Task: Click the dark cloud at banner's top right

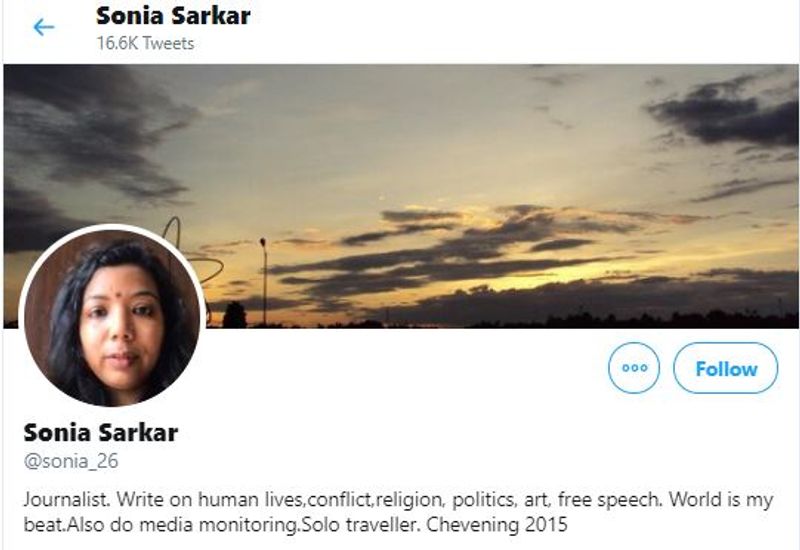Action: (726, 112)
